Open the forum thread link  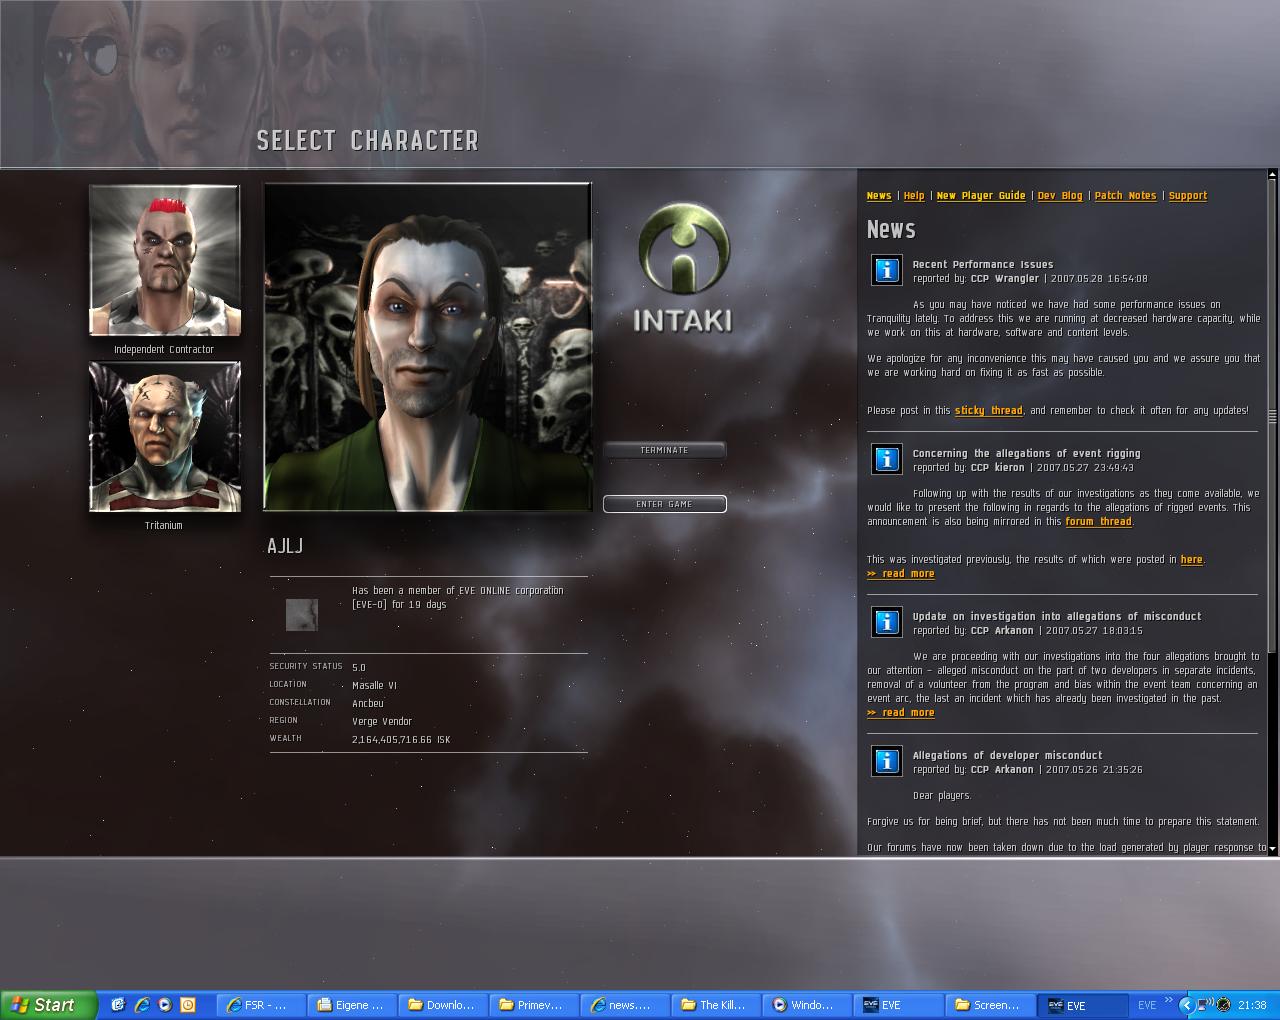coord(1098,522)
